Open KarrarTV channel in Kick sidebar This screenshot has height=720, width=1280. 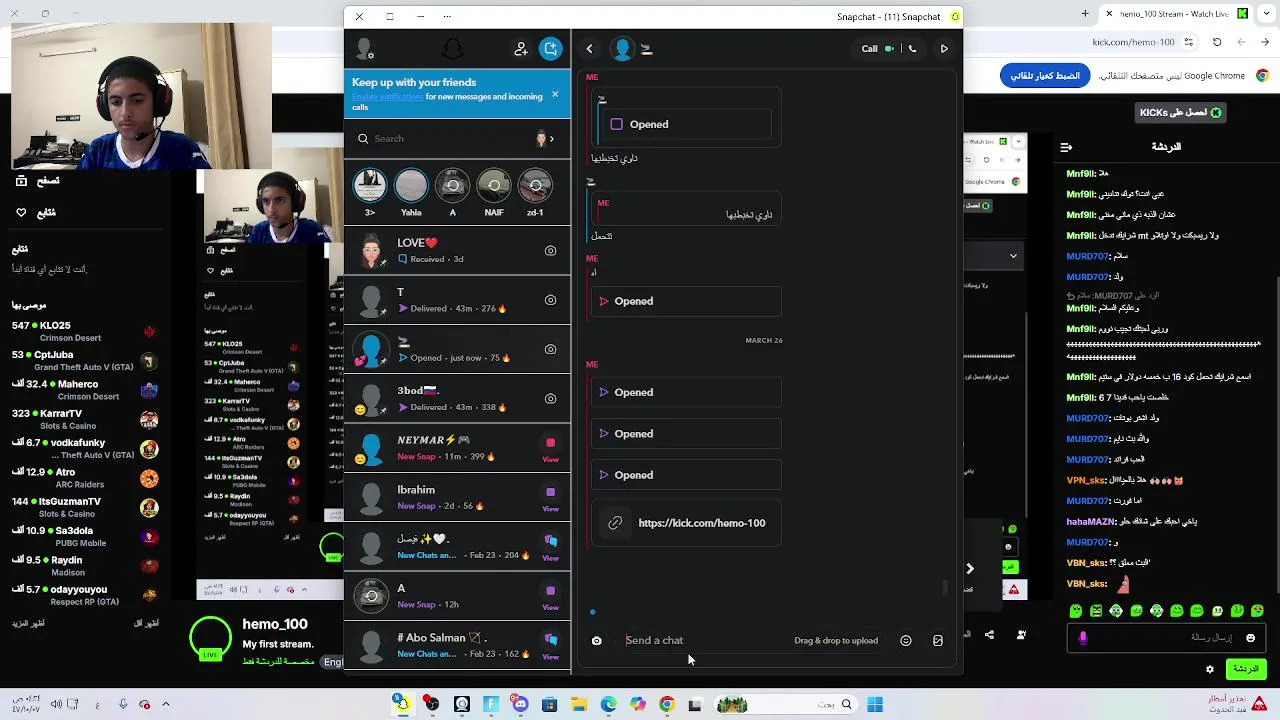click(x=84, y=419)
